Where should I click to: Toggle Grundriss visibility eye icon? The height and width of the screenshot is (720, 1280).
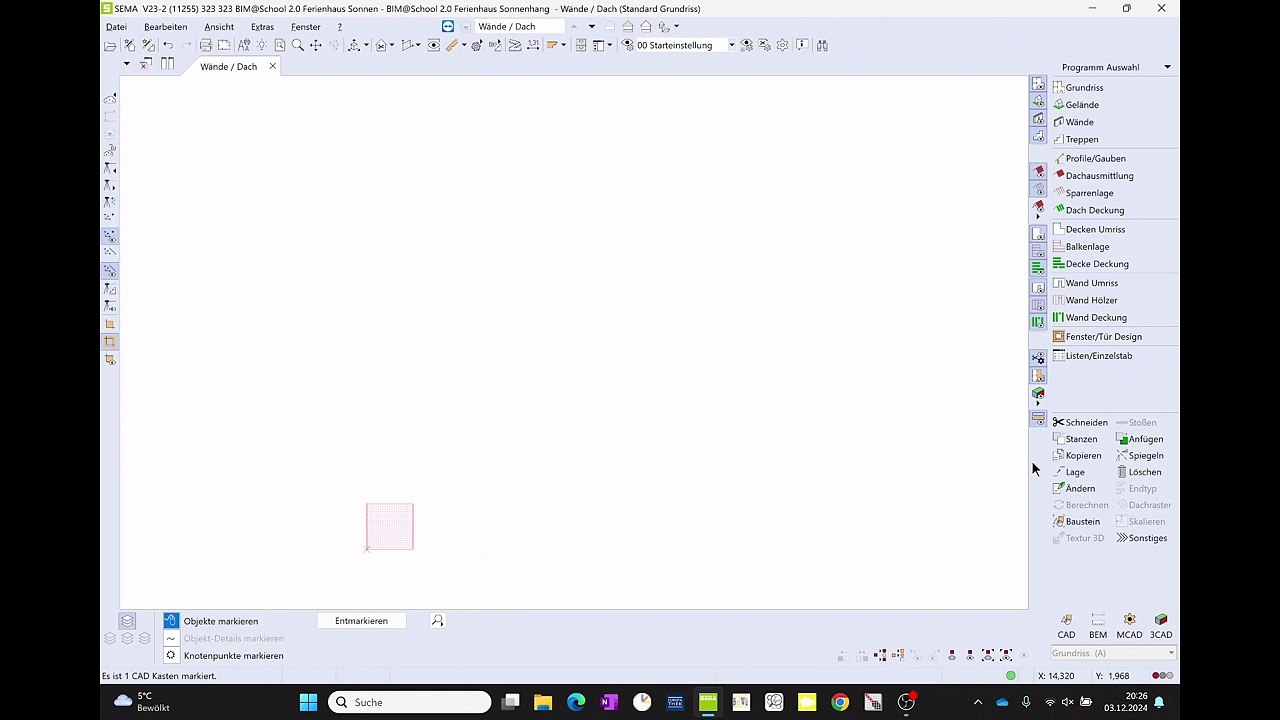[x=1038, y=85]
